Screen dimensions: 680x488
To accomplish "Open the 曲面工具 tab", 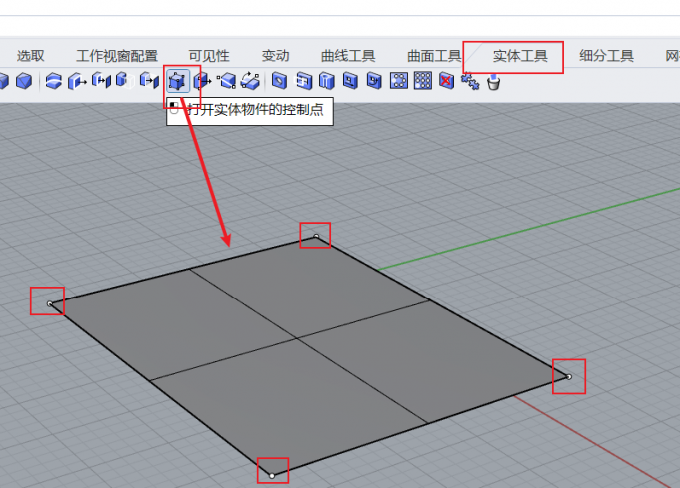I will coord(434,56).
